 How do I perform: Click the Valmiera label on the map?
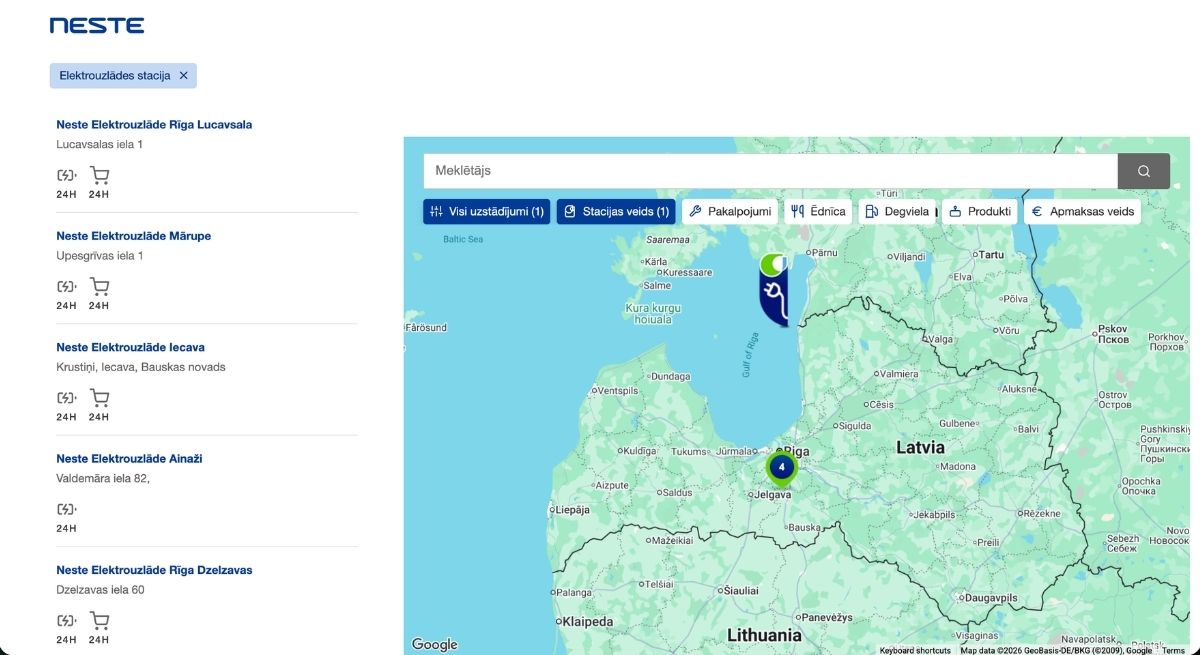pos(899,374)
